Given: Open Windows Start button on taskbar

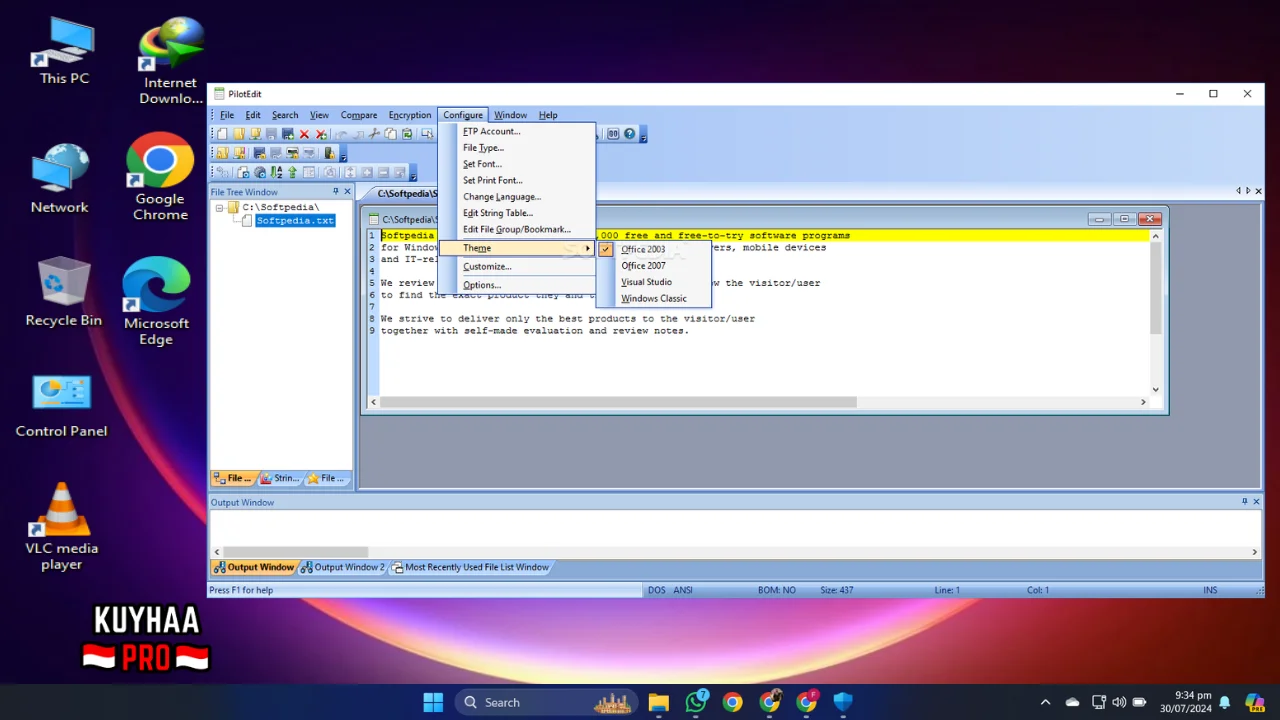Looking at the screenshot, I should pos(433,702).
